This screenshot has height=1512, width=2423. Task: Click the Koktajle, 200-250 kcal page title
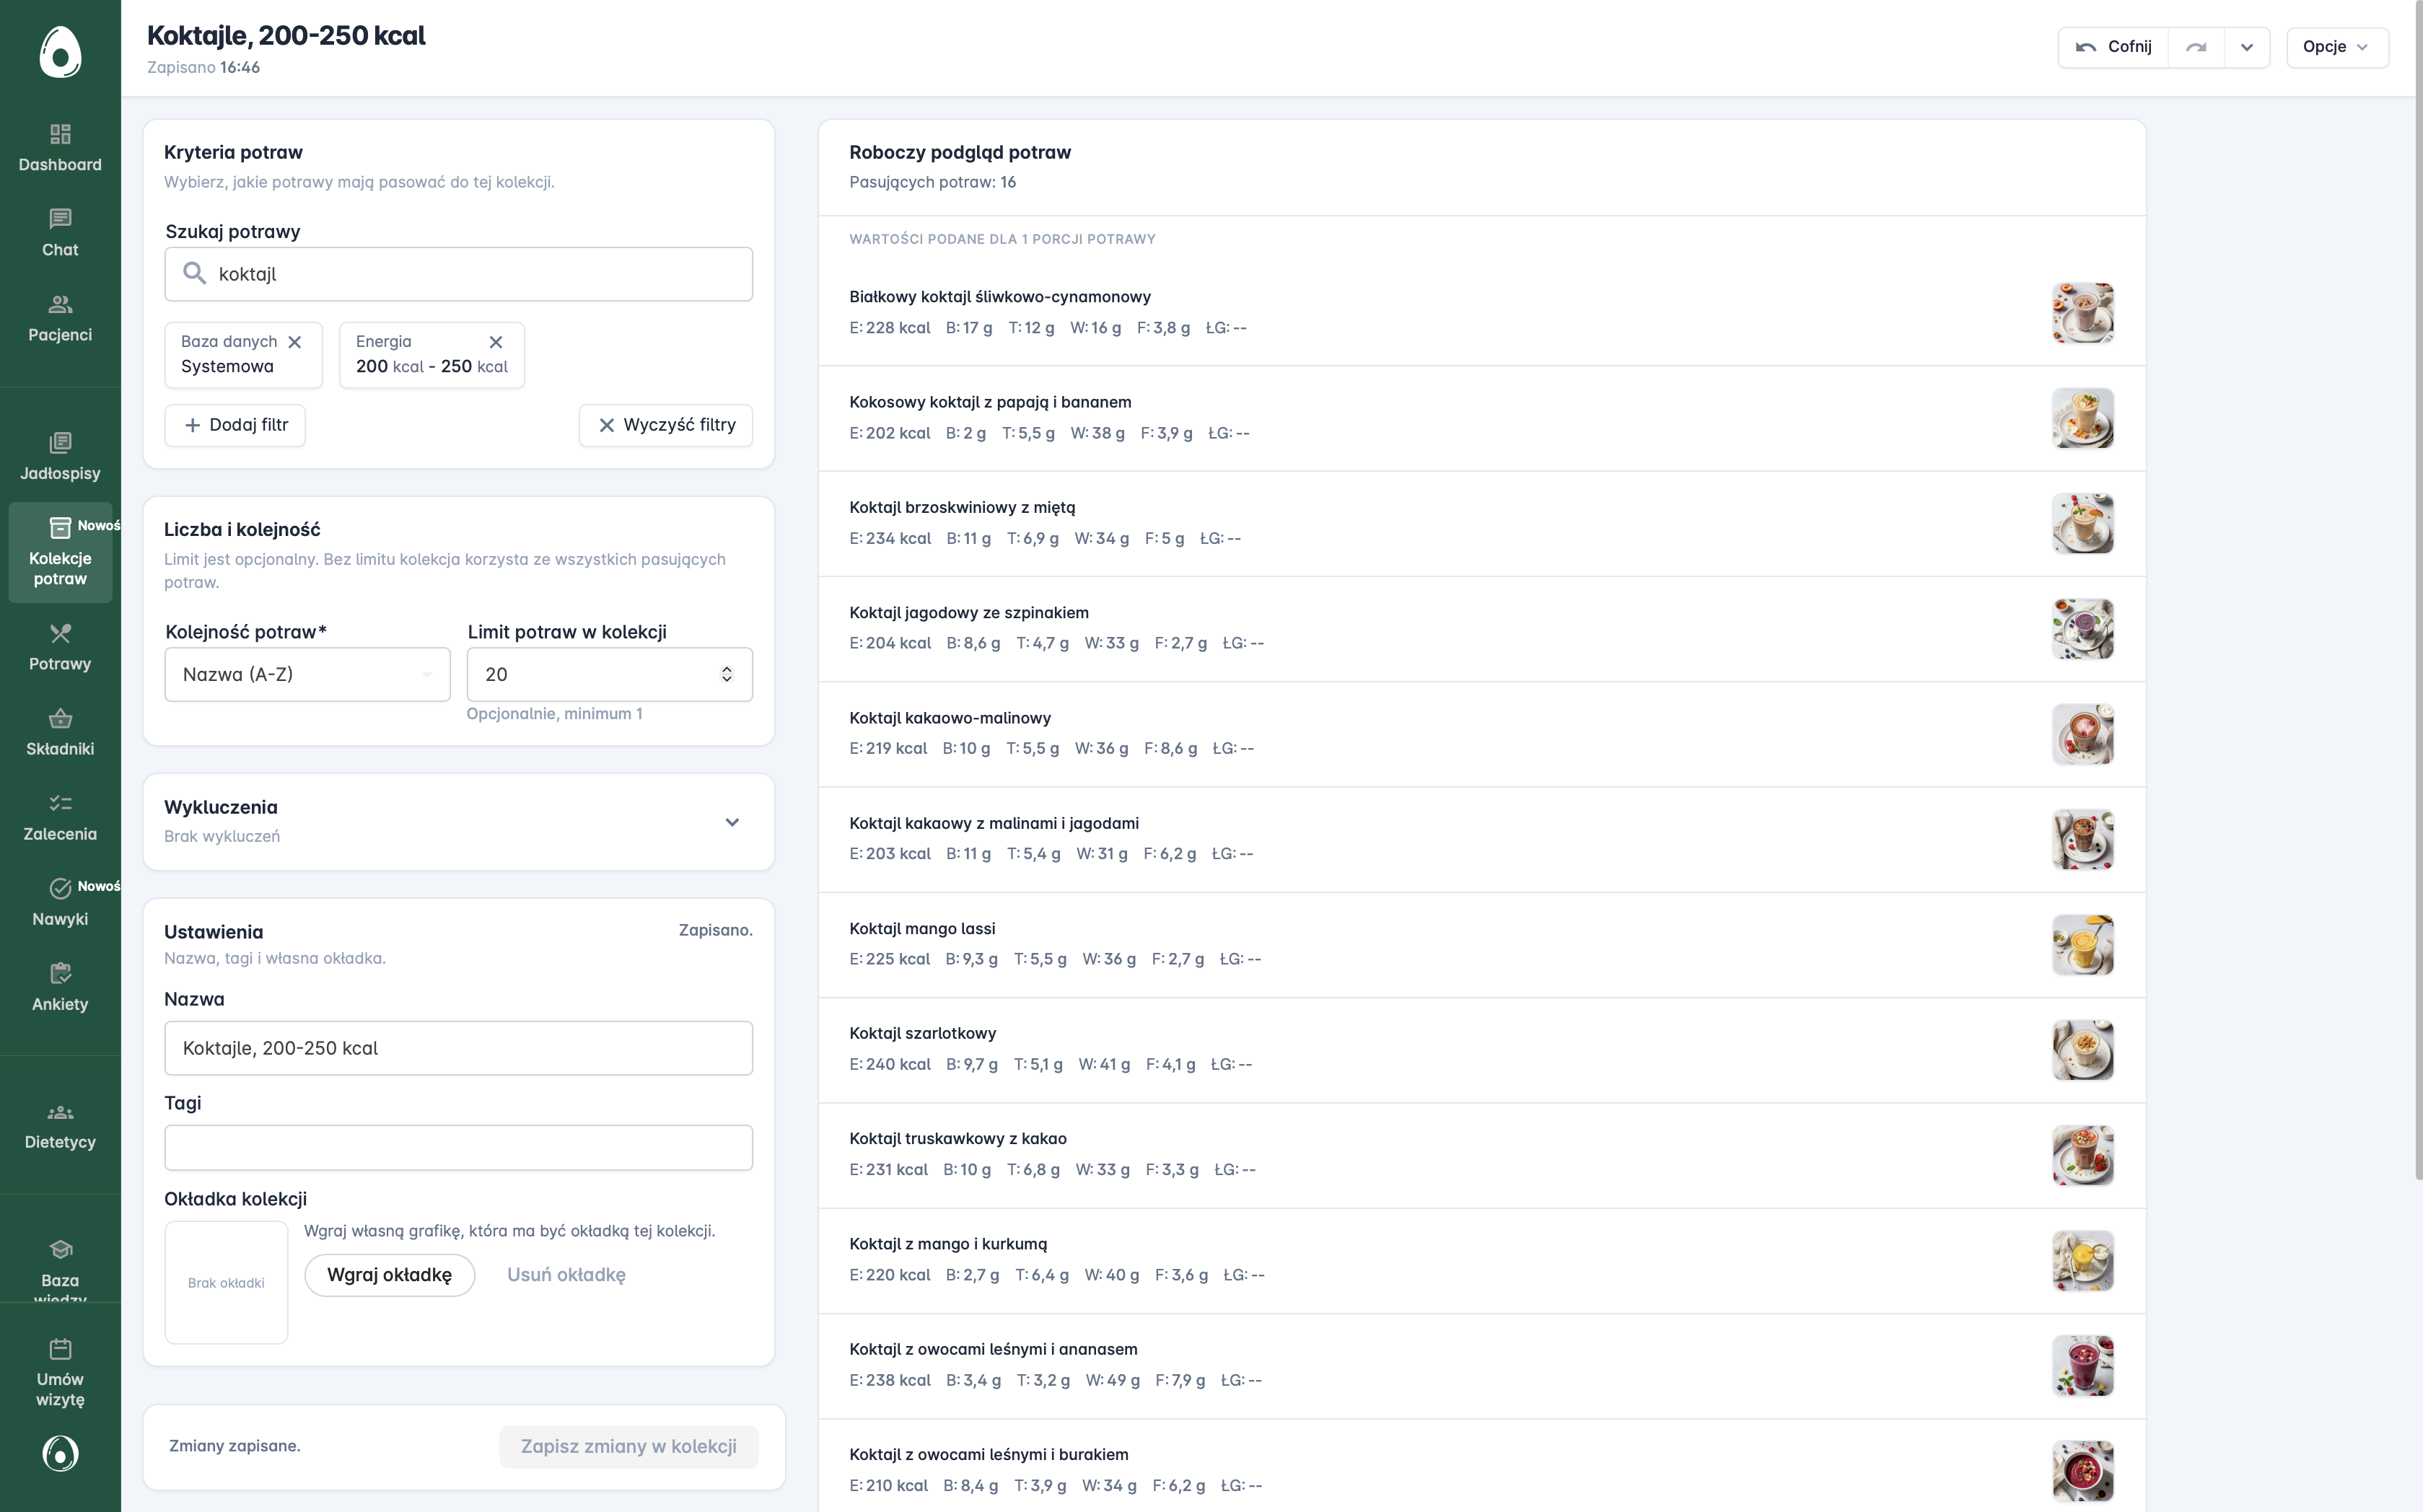[x=286, y=36]
